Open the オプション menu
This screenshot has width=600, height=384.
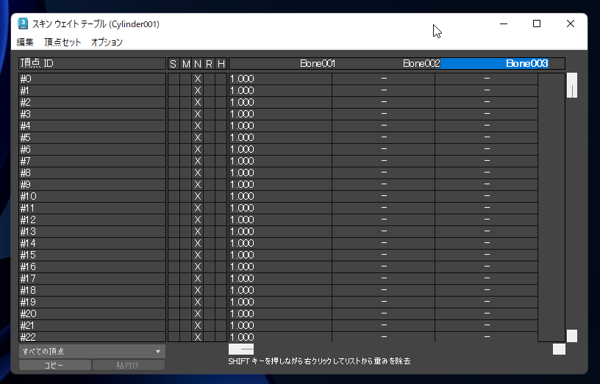[107, 42]
